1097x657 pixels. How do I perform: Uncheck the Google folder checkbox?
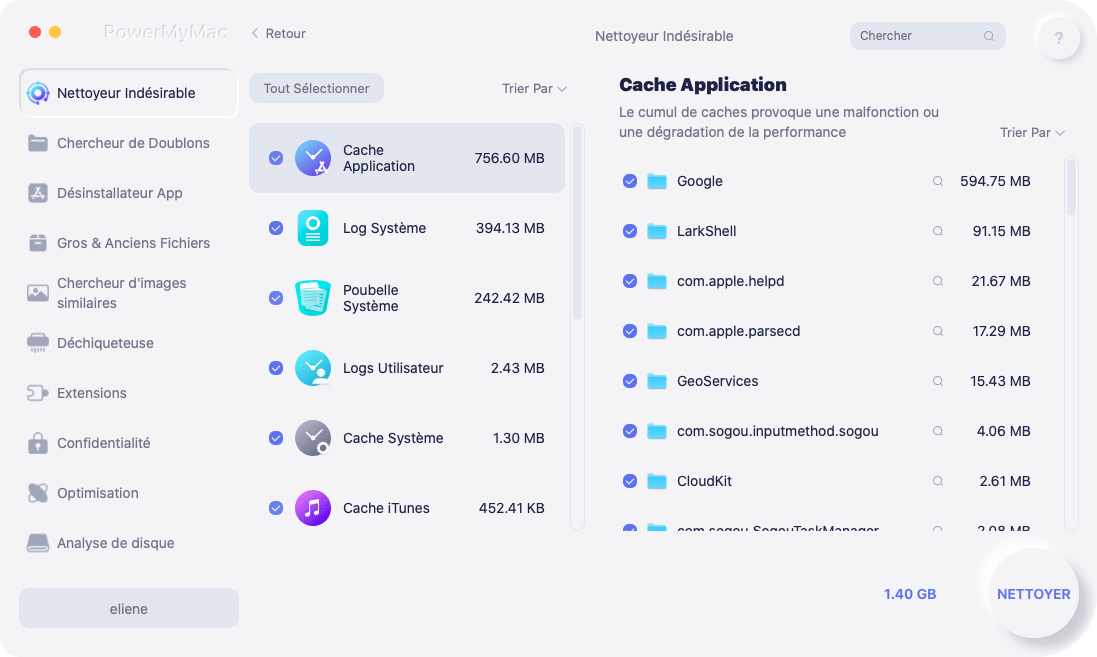(630, 181)
